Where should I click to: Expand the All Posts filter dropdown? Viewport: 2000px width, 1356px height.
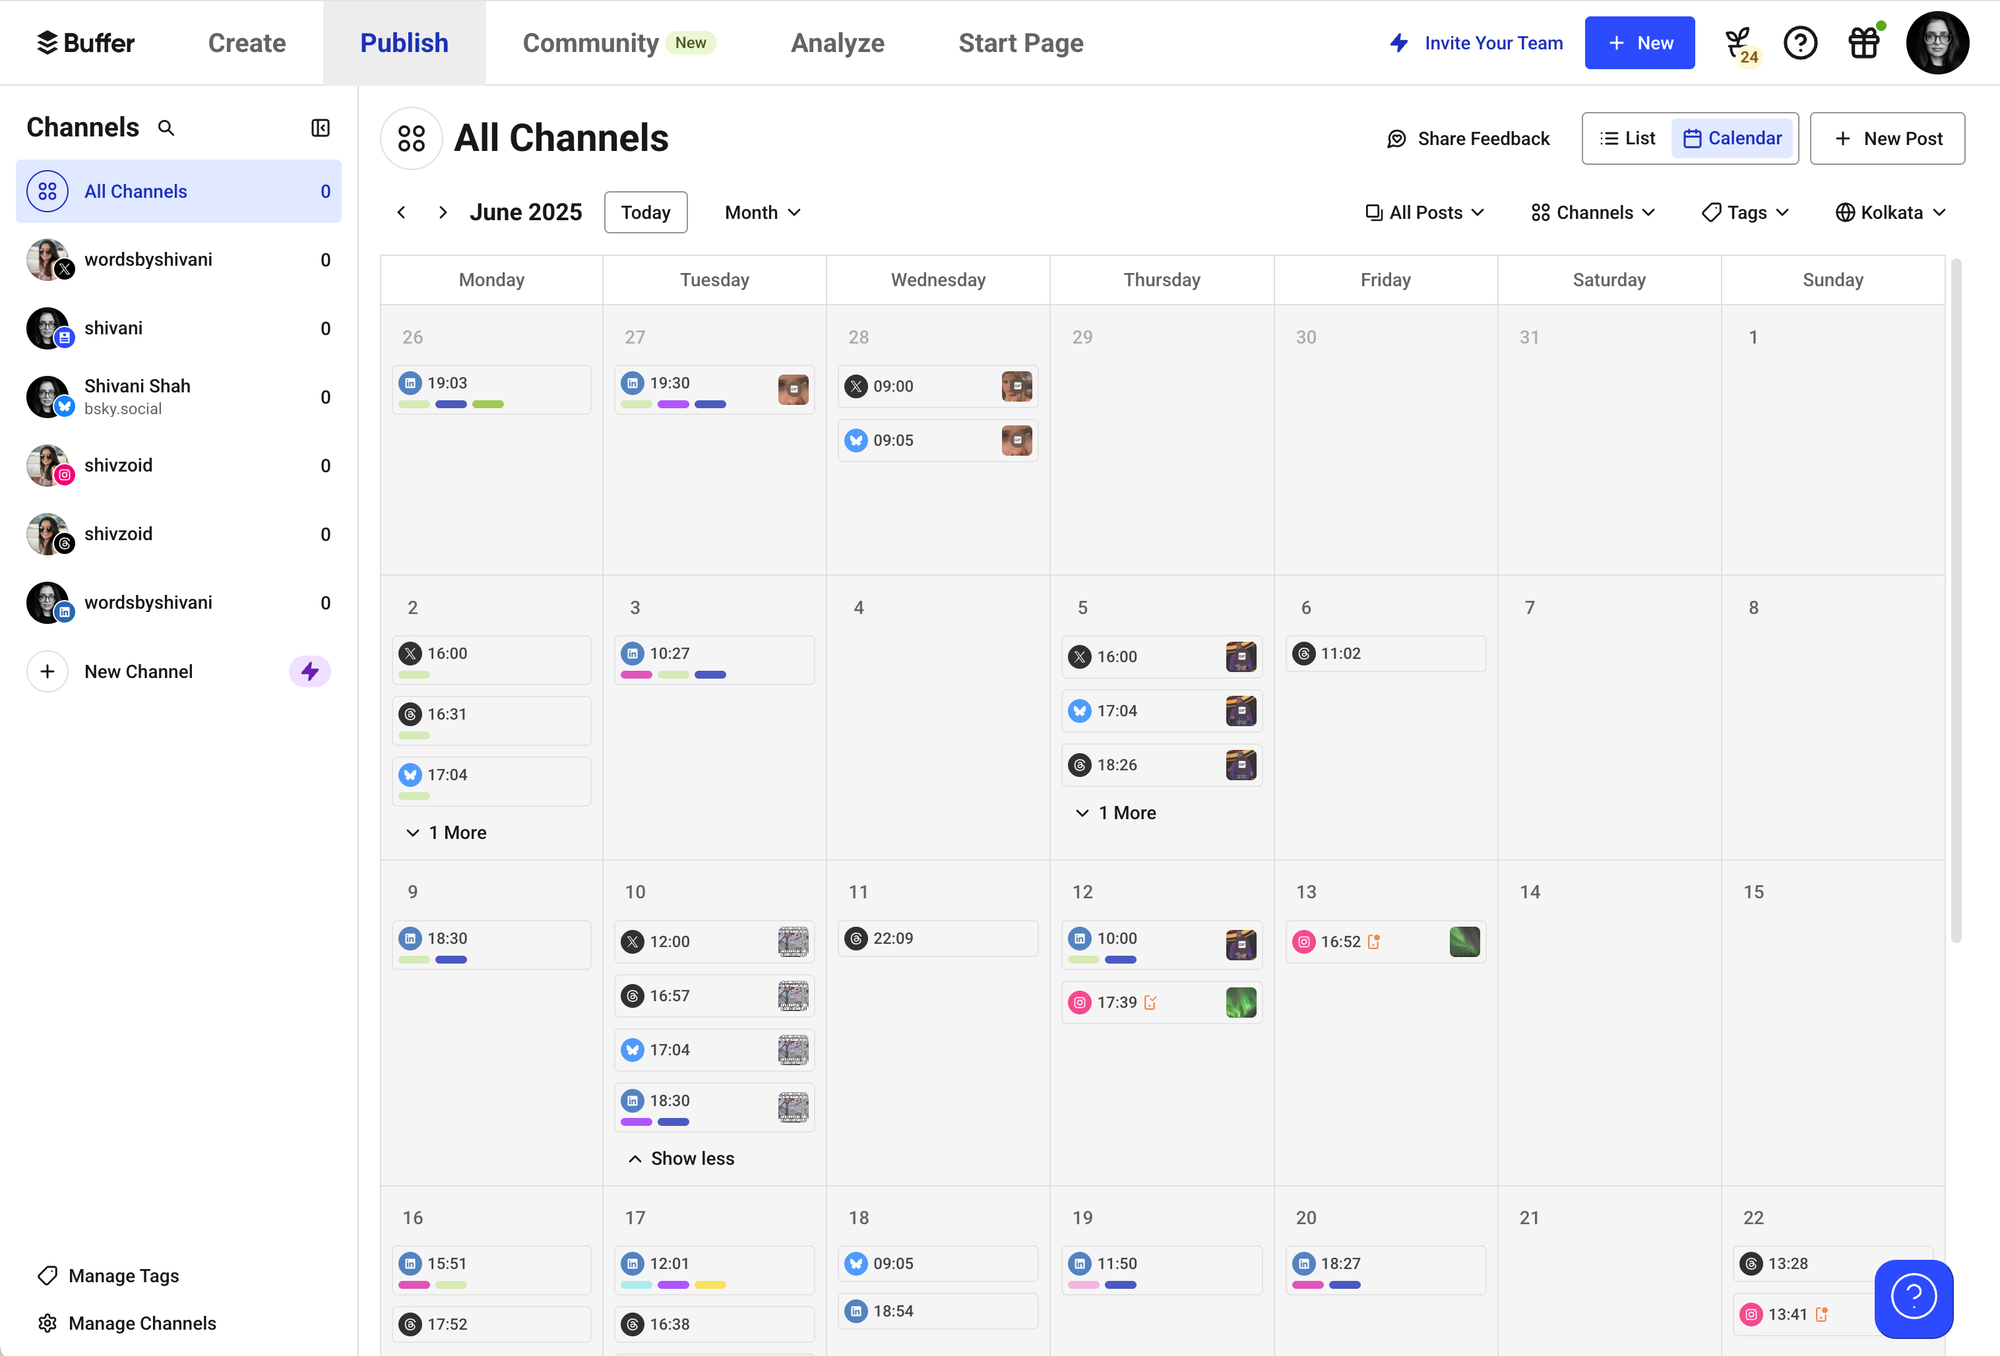1424,212
